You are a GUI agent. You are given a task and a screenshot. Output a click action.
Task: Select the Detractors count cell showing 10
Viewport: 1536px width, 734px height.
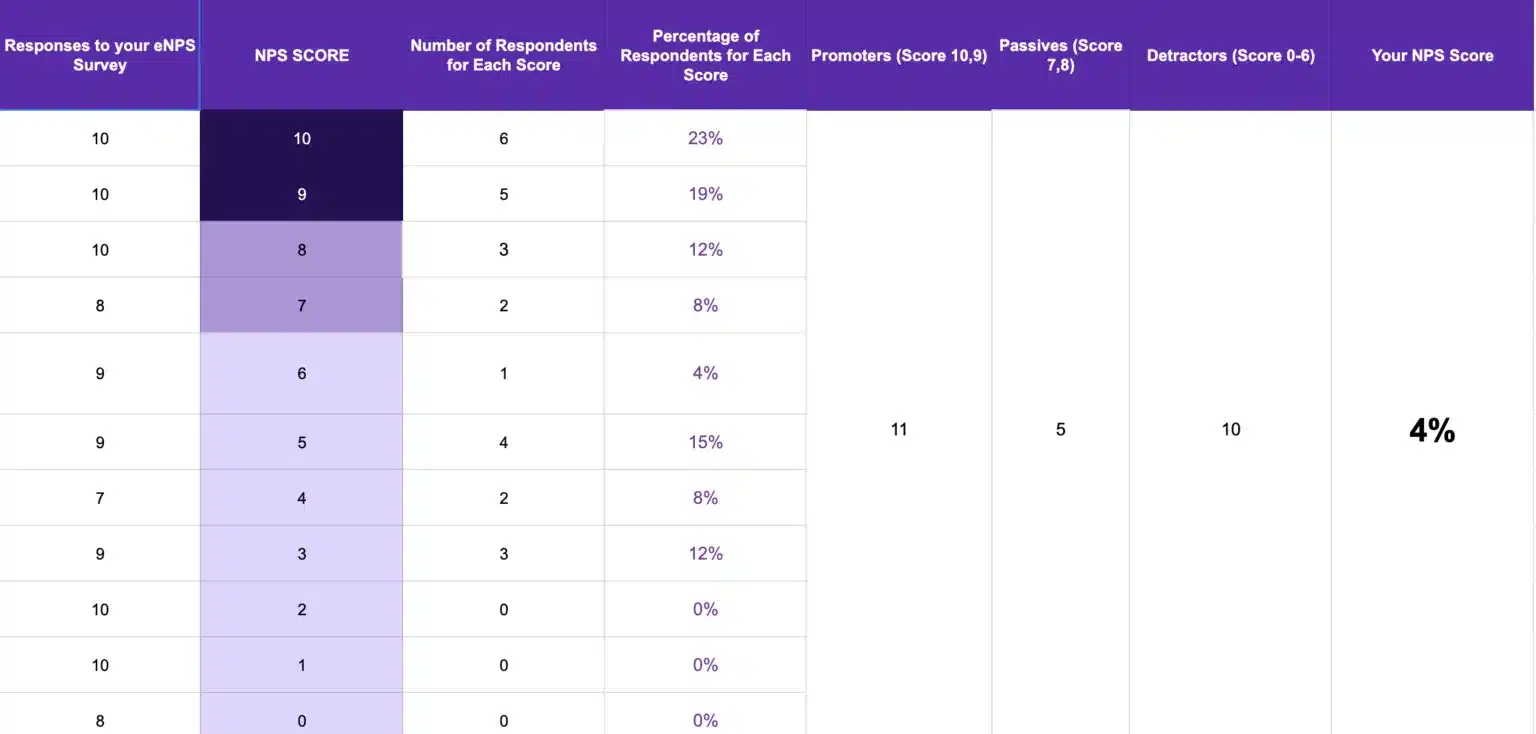tap(1230, 430)
